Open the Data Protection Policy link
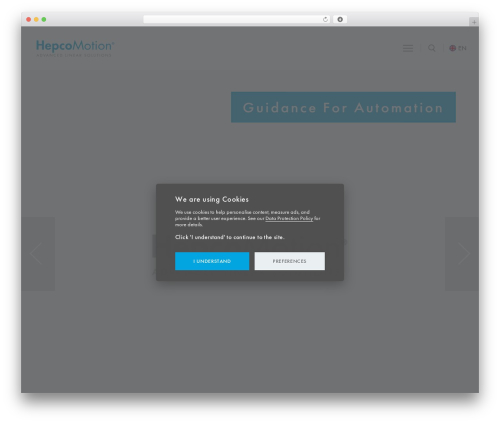 coord(289,218)
